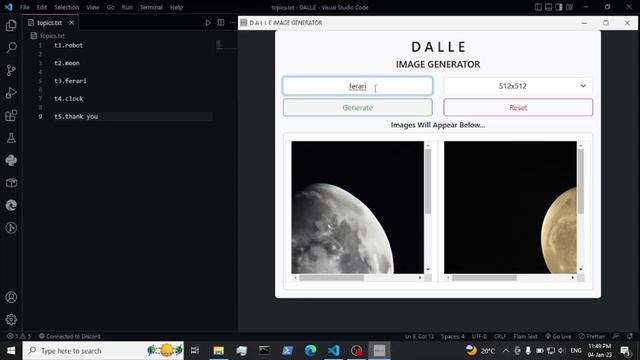The height and width of the screenshot is (360, 640).
Task: Open the View menu
Action: point(93,7)
